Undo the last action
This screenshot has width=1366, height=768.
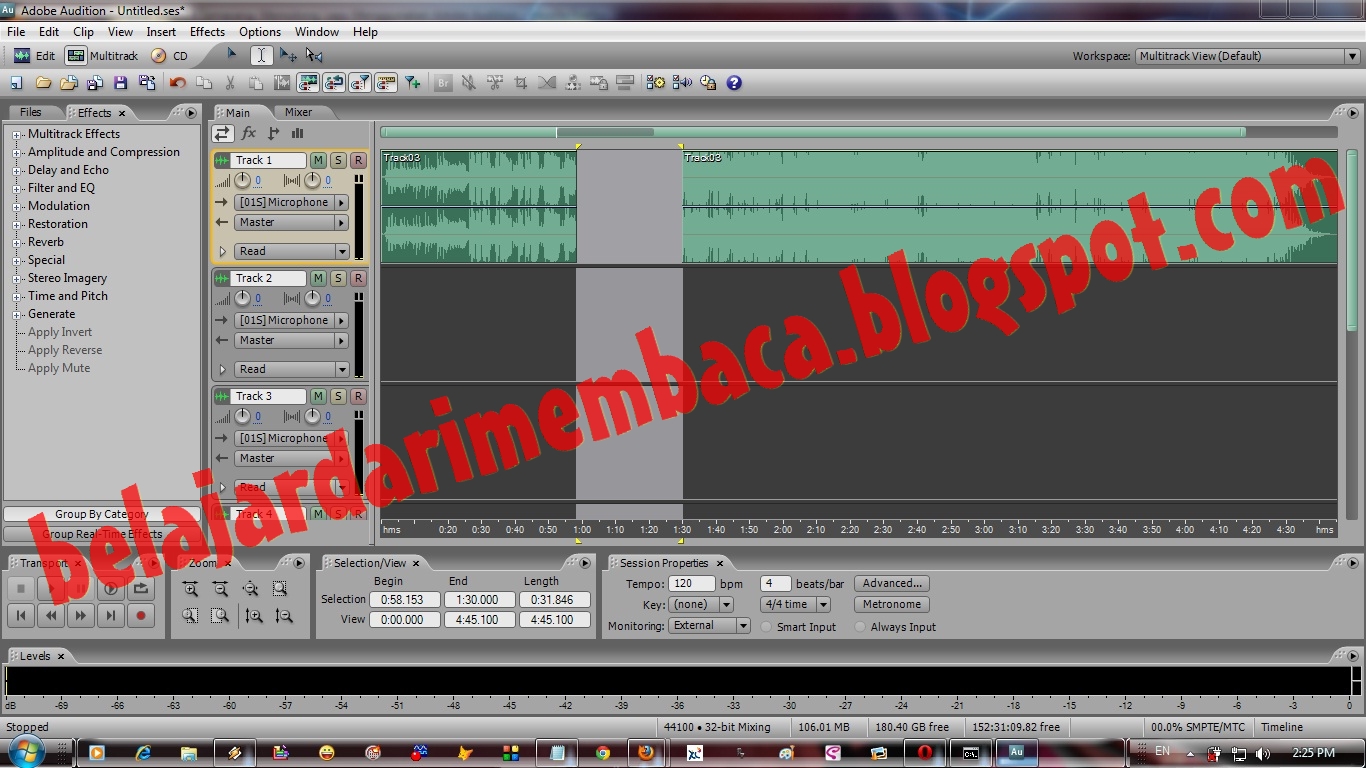coord(178,83)
